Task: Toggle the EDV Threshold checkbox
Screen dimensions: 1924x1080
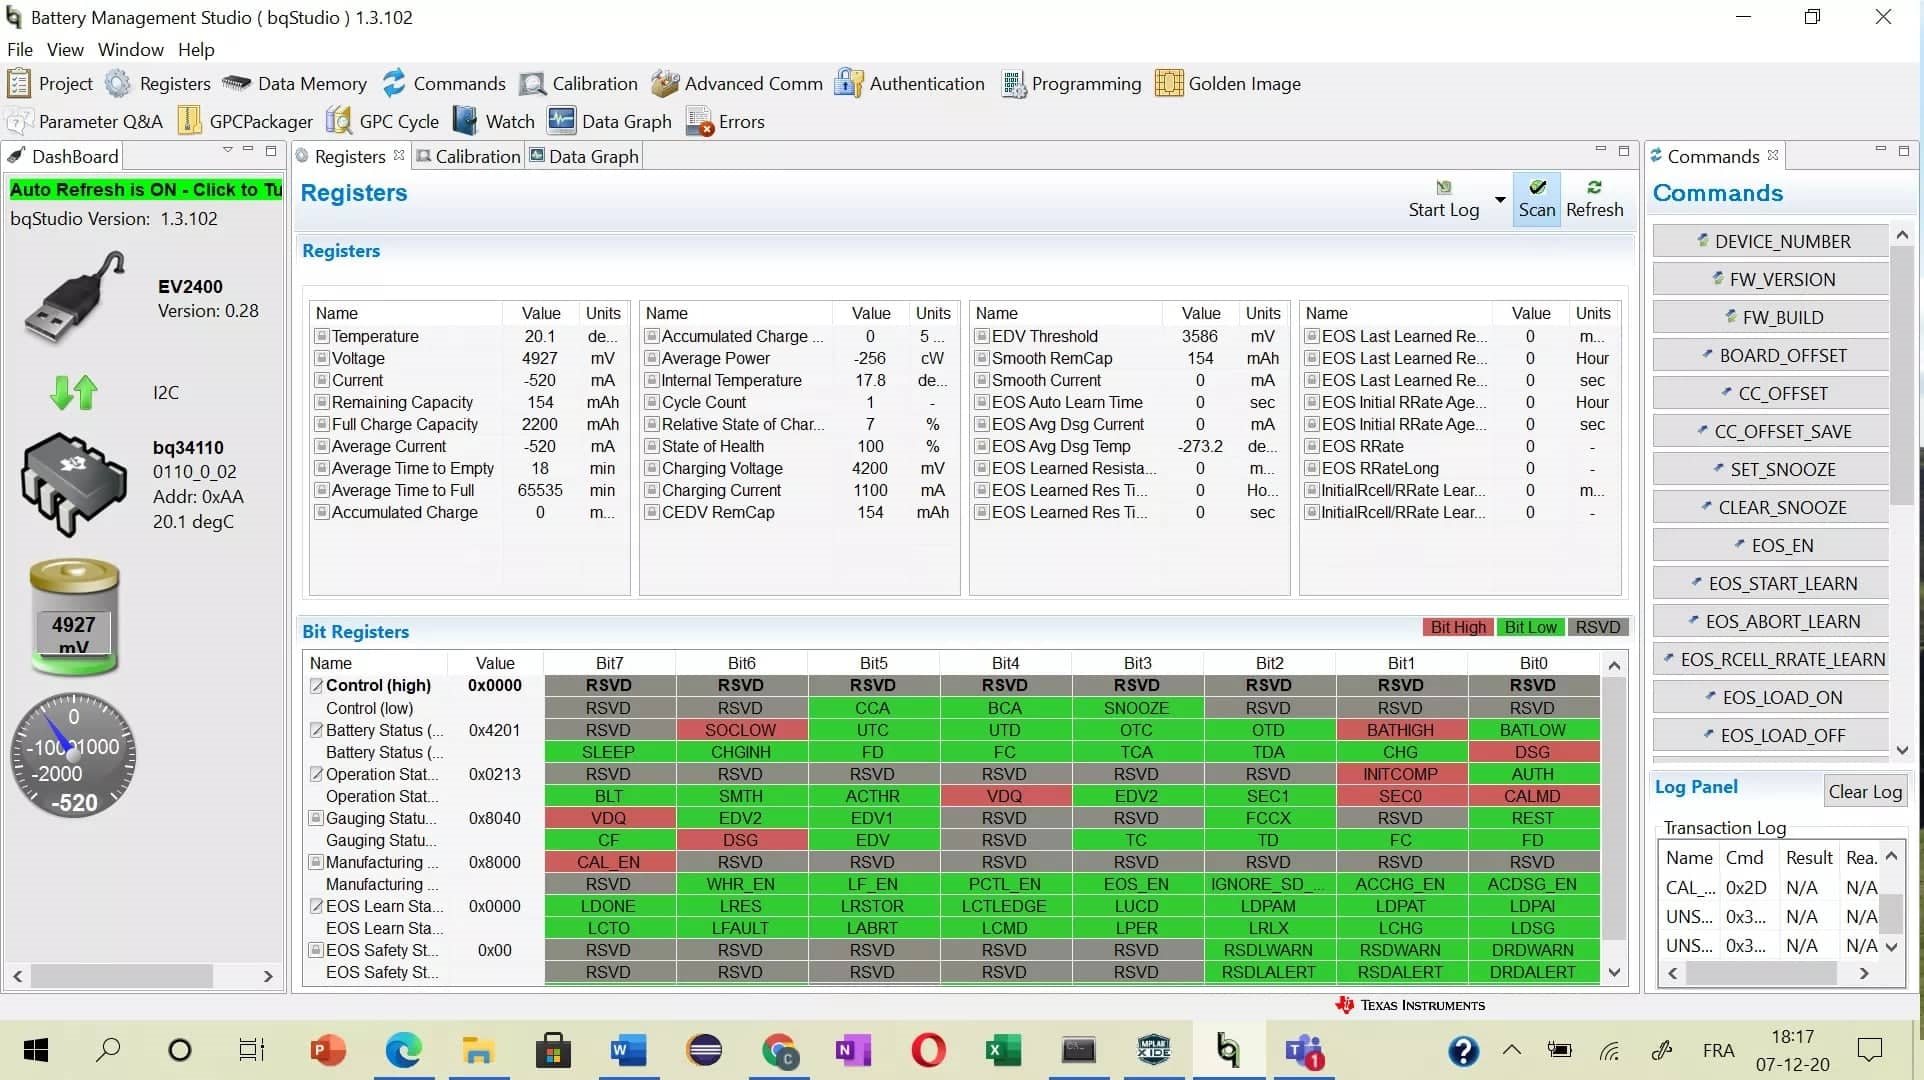Action: point(982,337)
